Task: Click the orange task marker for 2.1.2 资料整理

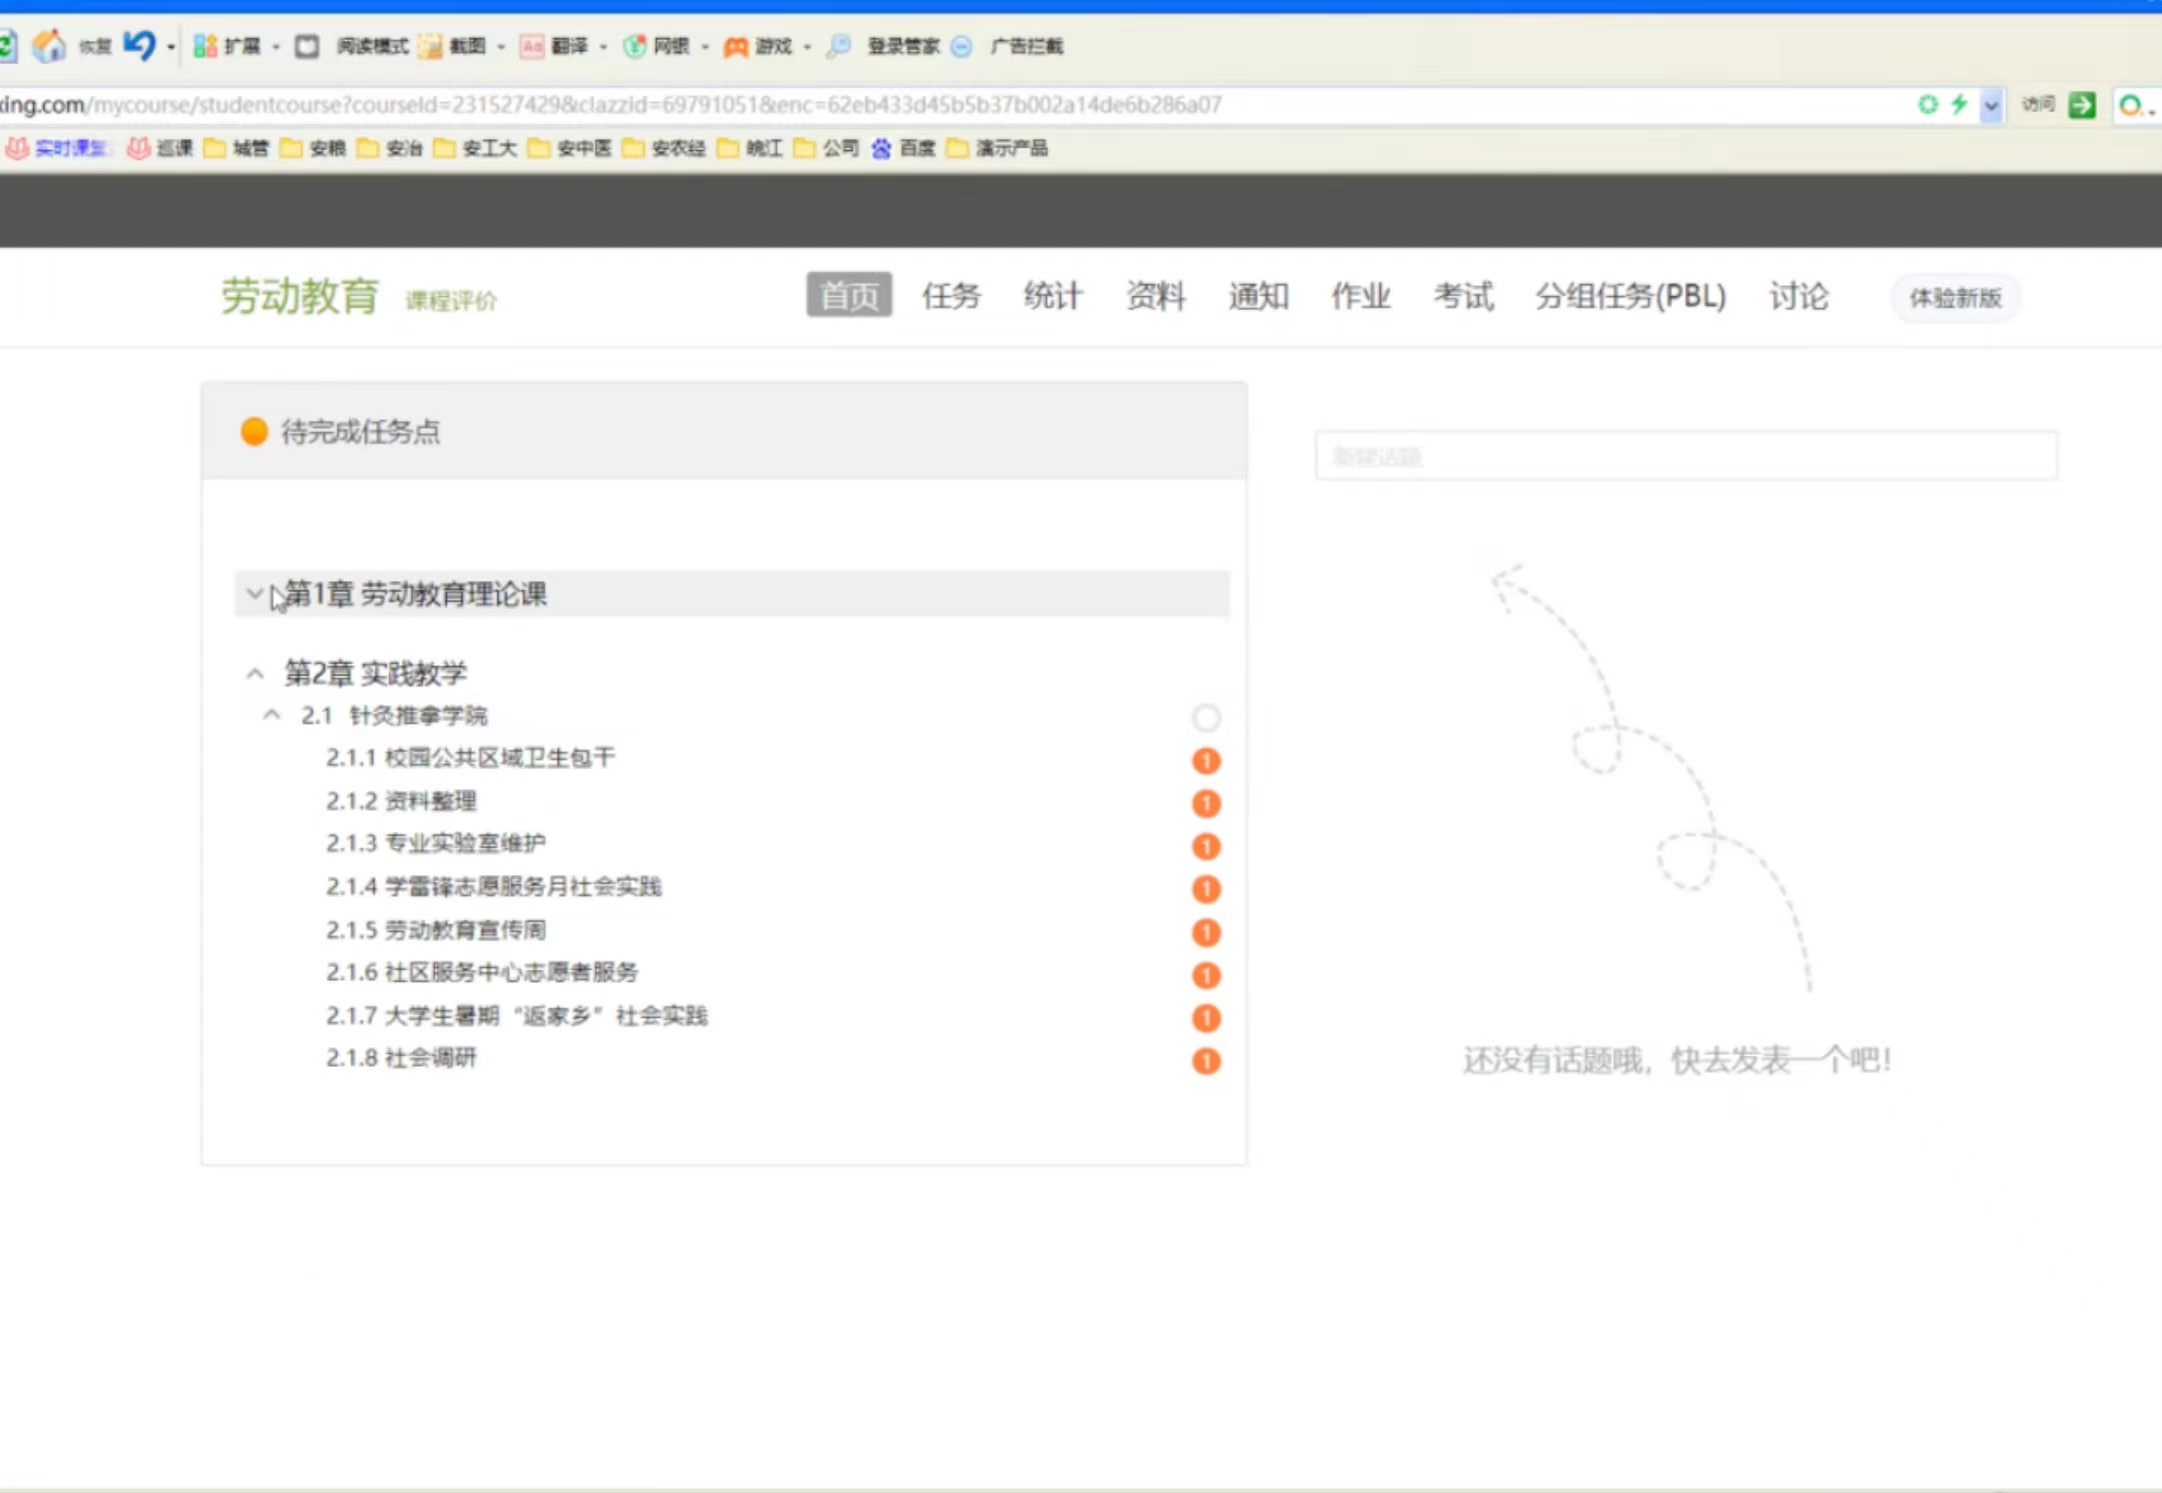Action: pyautogui.click(x=1206, y=803)
